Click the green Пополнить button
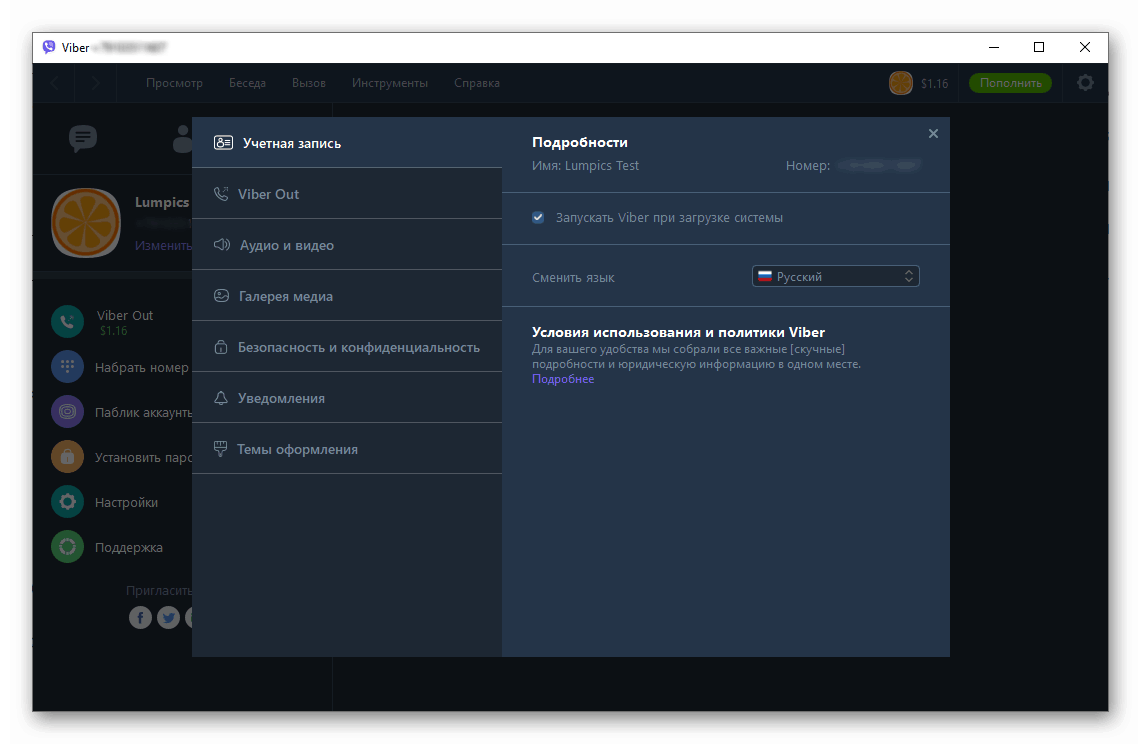The width and height of the screenshot is (1141, 744). 1010,83
